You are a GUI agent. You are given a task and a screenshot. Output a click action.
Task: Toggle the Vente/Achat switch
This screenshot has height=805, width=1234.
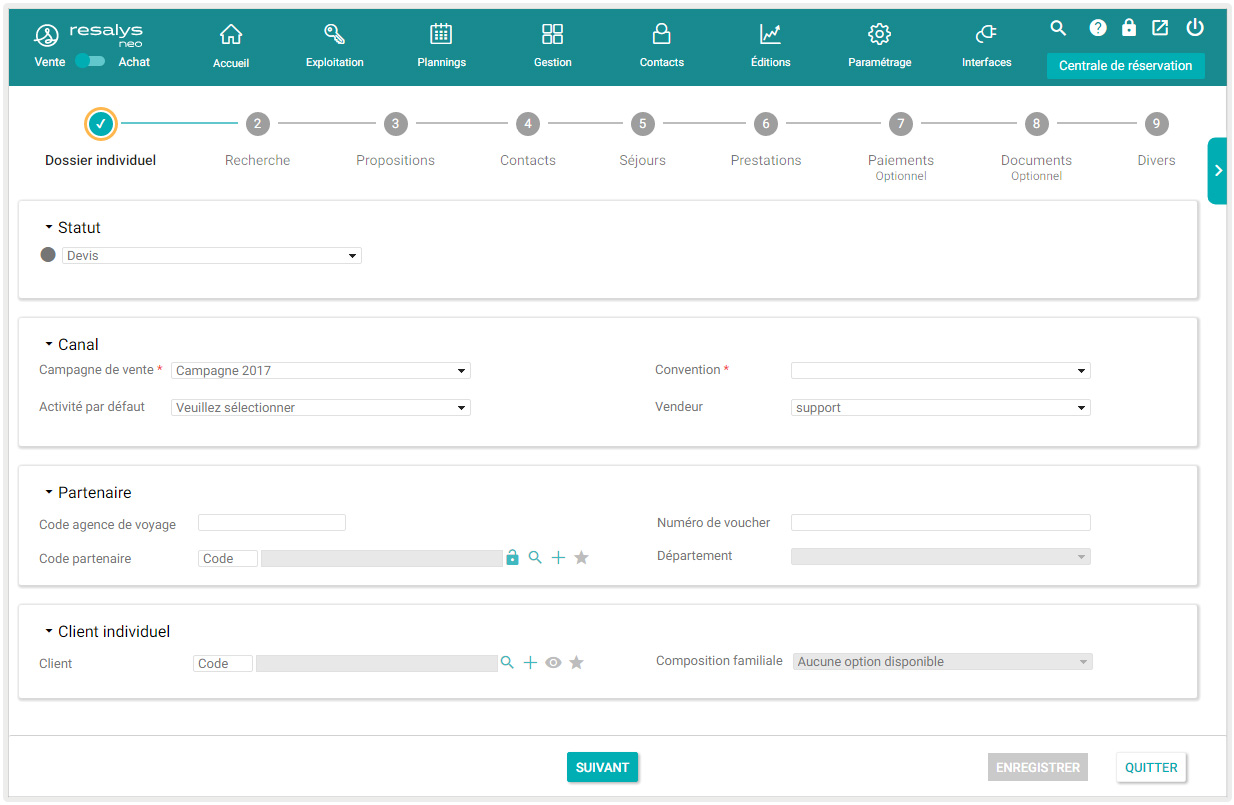tap(90, 61)
